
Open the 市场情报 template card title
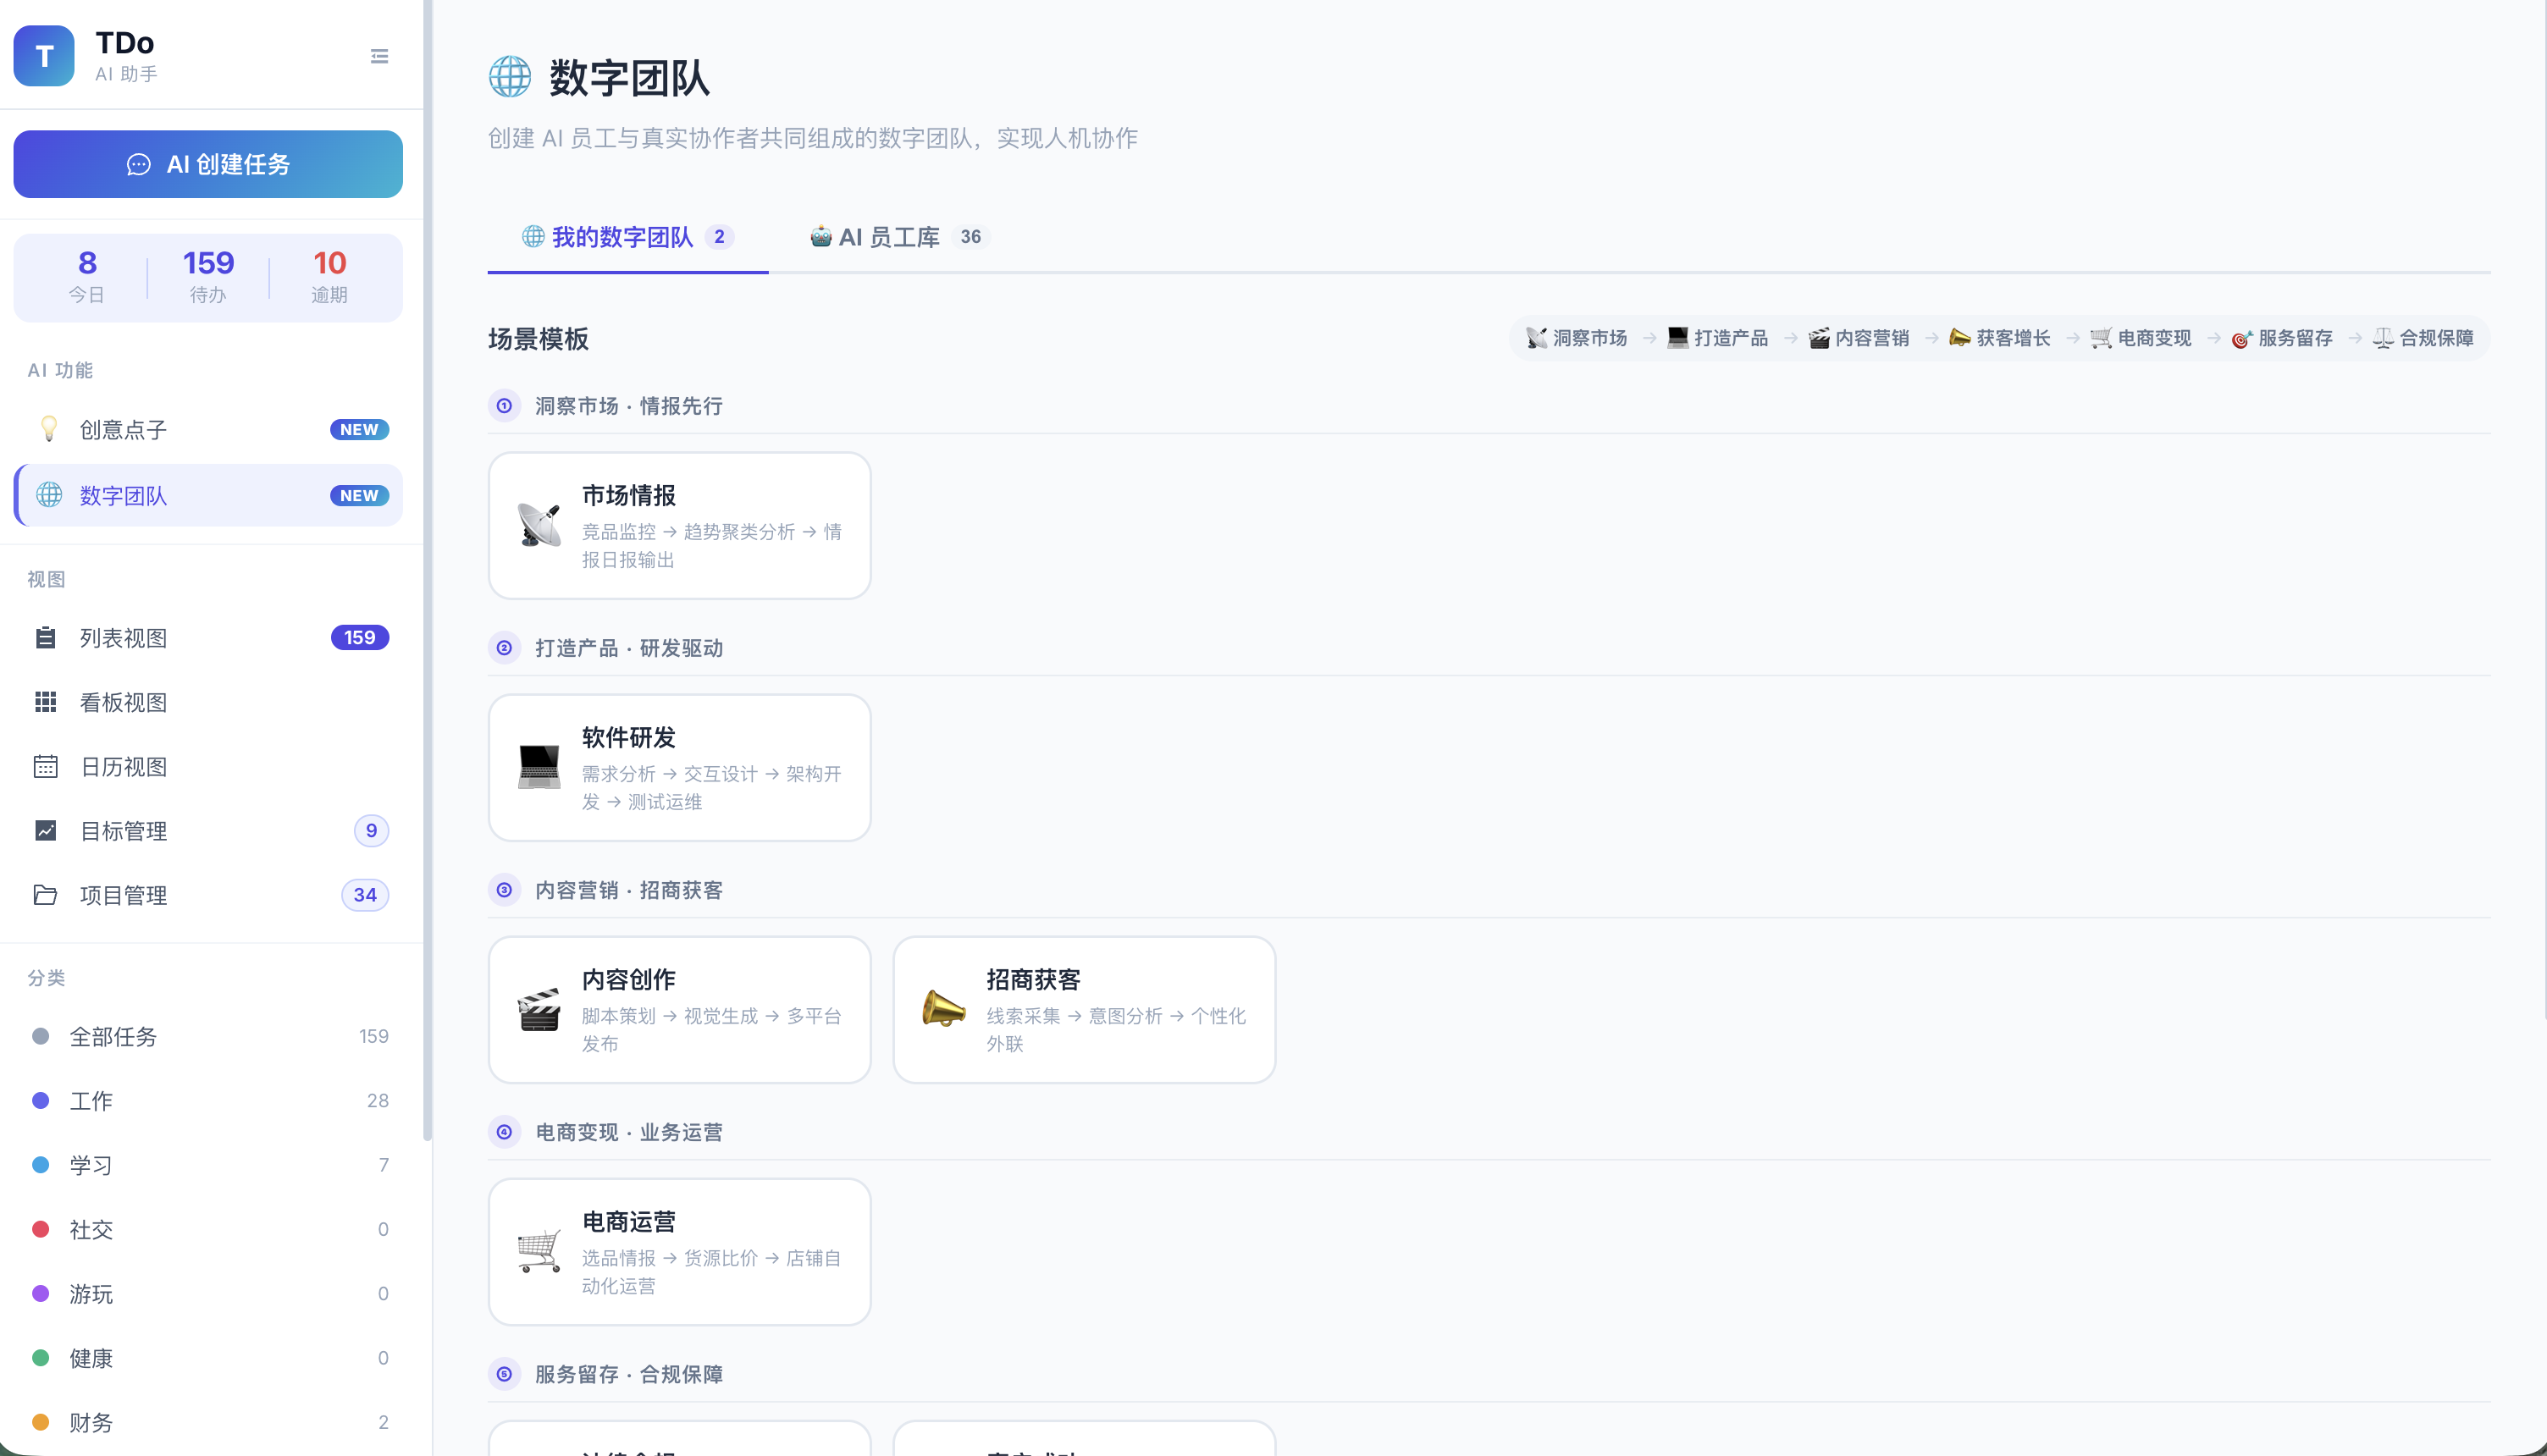pos(629,495)
